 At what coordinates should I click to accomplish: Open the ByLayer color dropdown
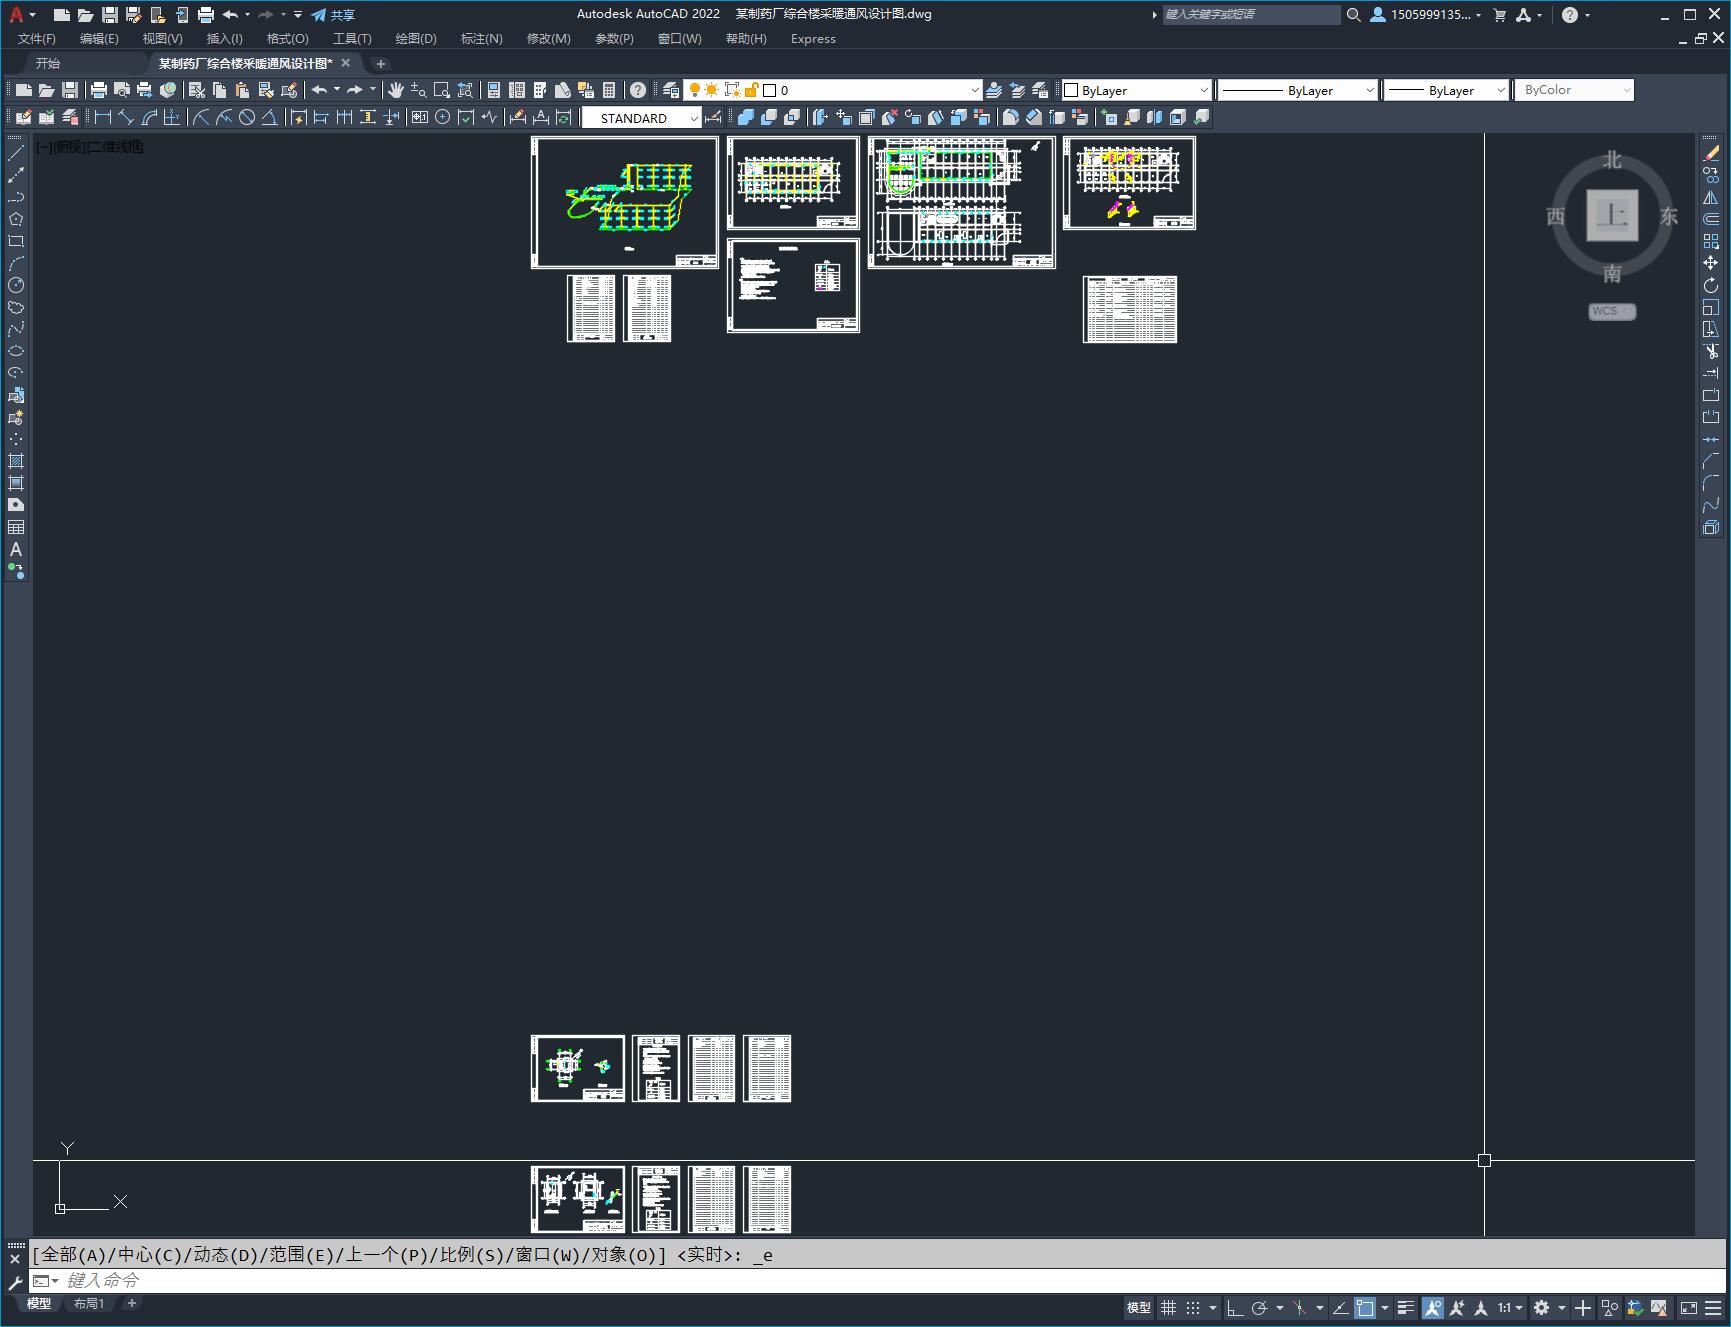coord(1136,90)
